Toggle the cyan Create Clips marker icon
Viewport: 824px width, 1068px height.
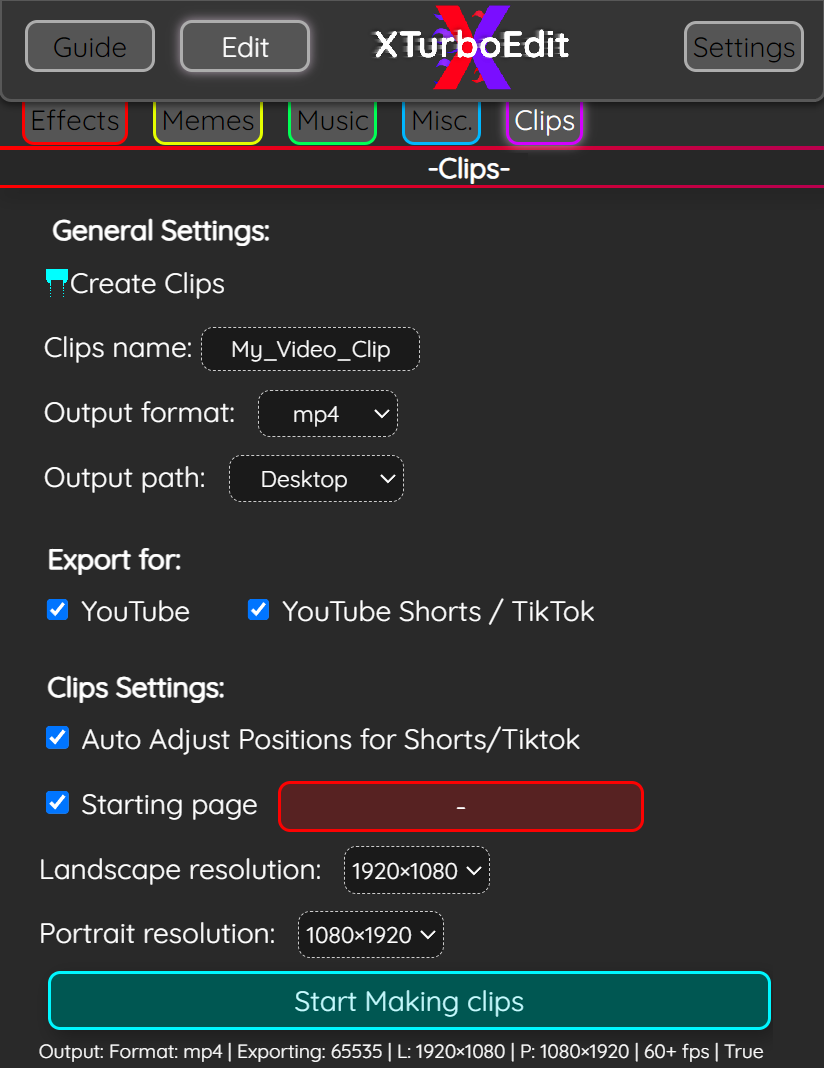(x=55, y=283)
